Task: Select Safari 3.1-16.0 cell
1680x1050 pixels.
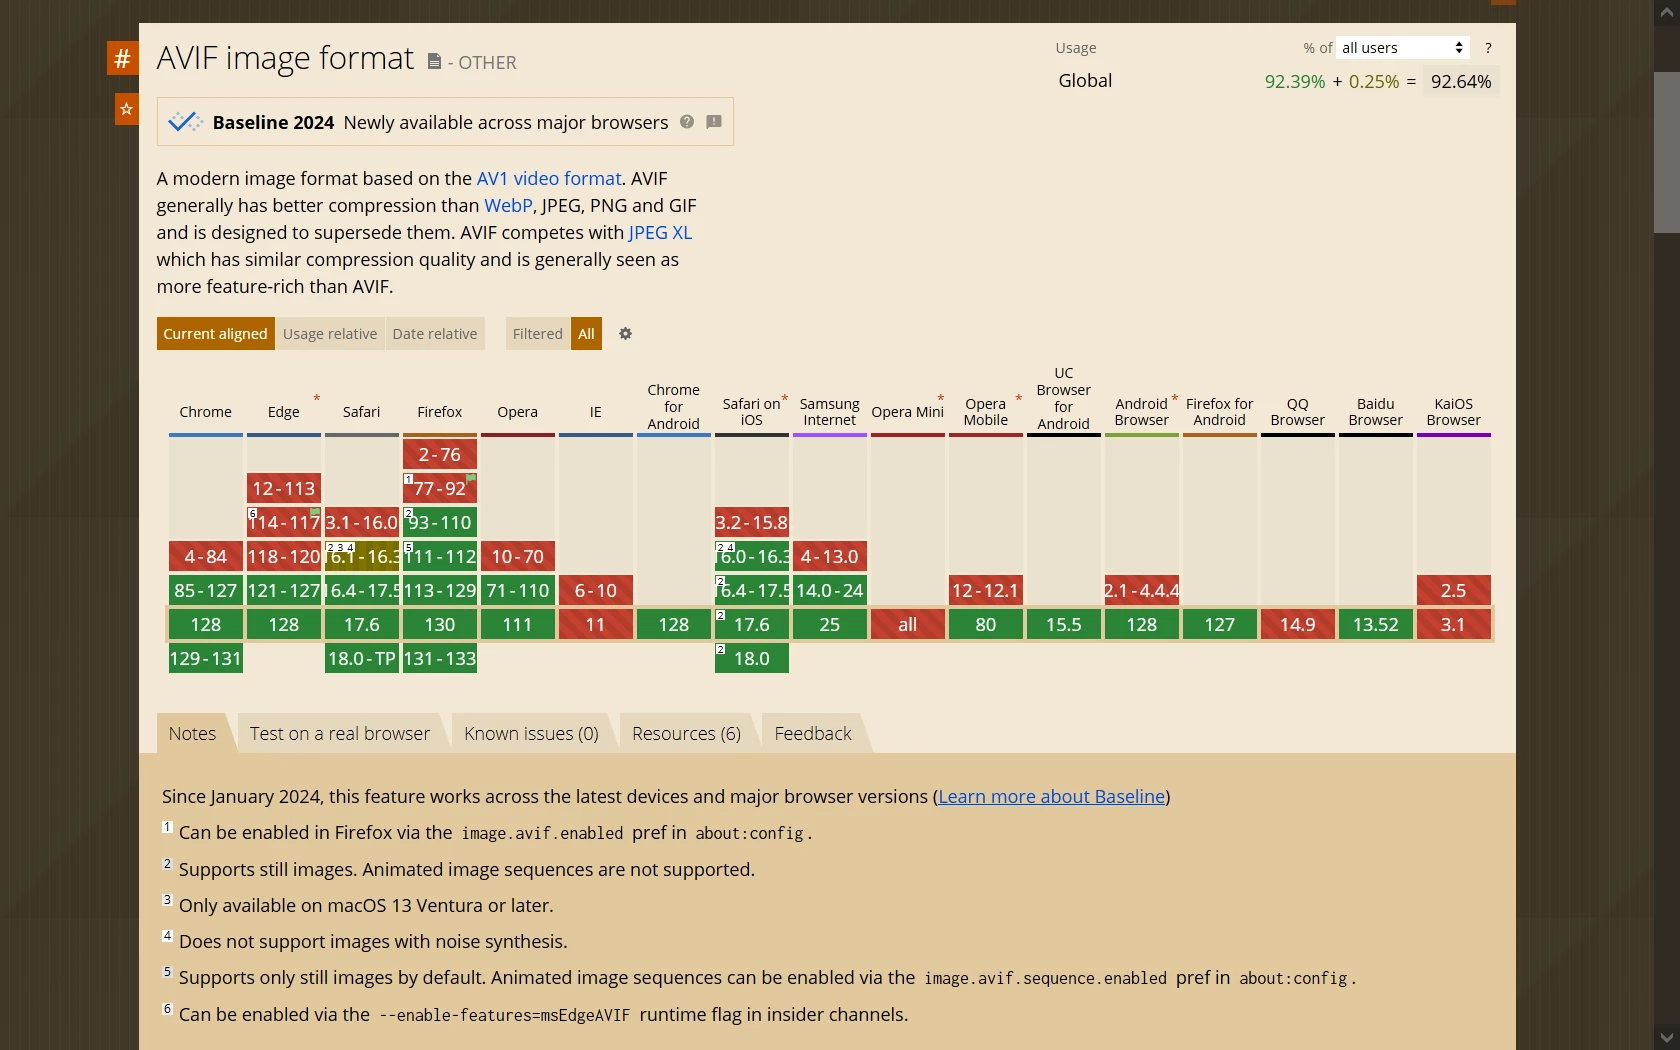Action: pyautogui.click(x=362, y=522)
